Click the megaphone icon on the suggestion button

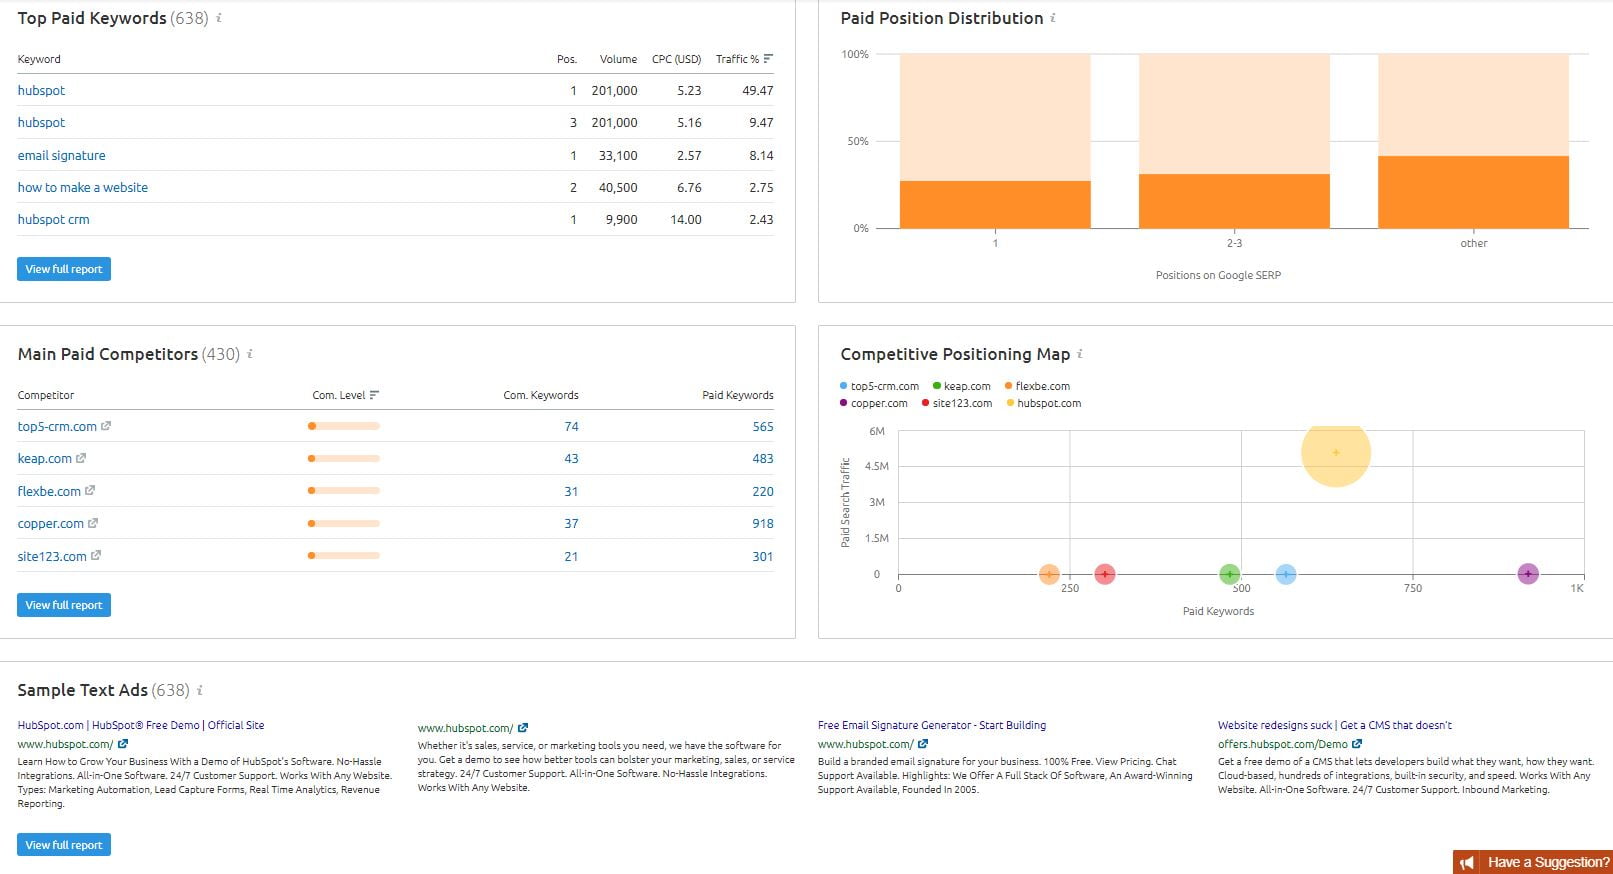click(x=1467, y=862)
